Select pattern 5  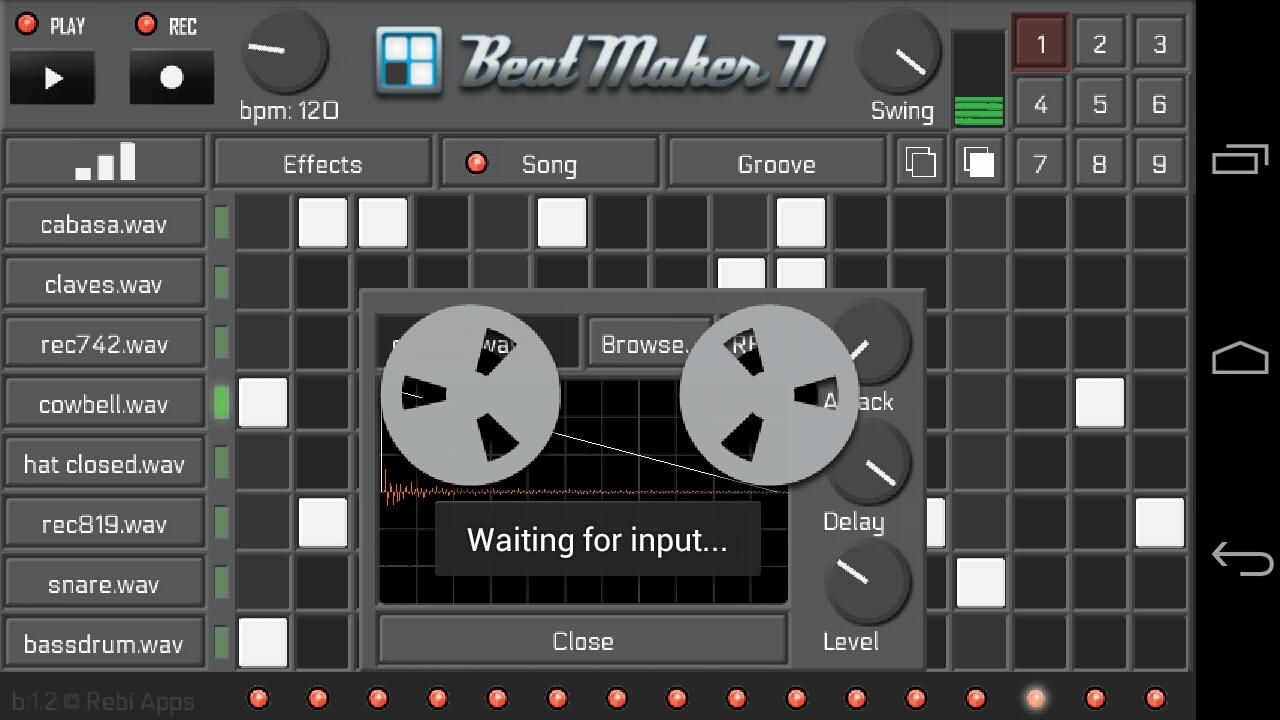coord(1099,103)
